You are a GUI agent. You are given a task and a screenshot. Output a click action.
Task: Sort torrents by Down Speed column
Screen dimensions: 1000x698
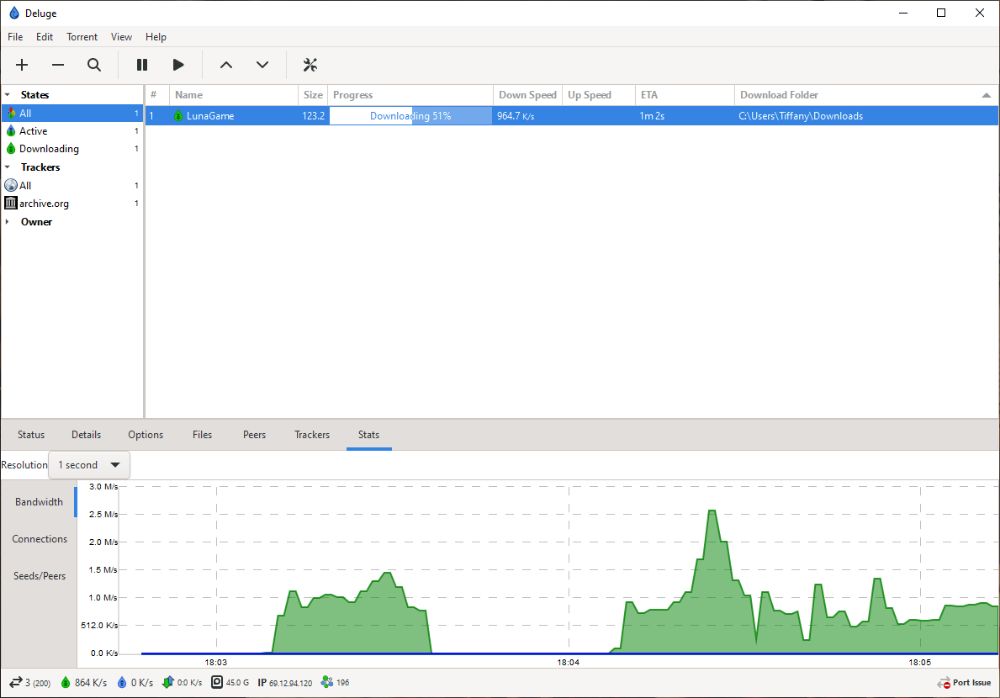pos(527,95)
